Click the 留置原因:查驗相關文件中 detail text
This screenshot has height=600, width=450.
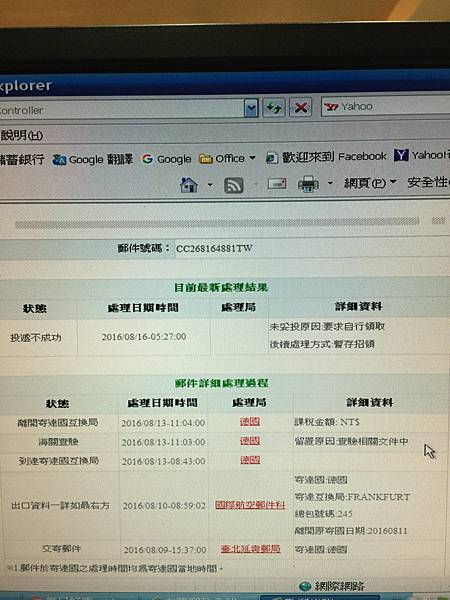click(351, 442)
